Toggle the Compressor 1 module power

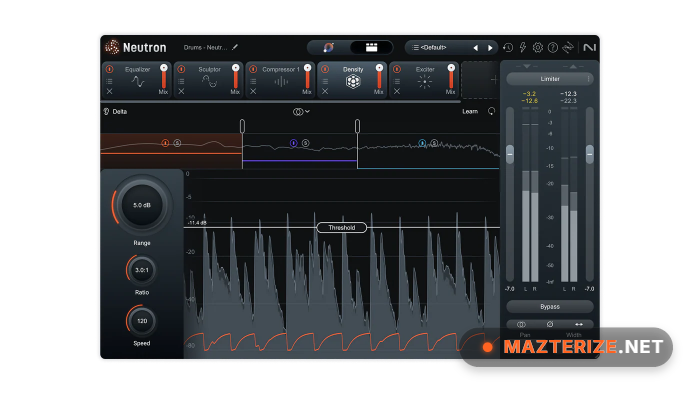pyautogui.click(x=253, y=69)
